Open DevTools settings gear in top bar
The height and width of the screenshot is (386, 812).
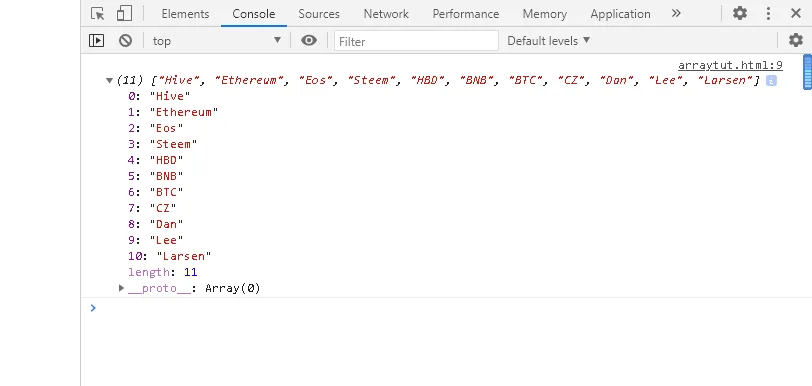740,13
